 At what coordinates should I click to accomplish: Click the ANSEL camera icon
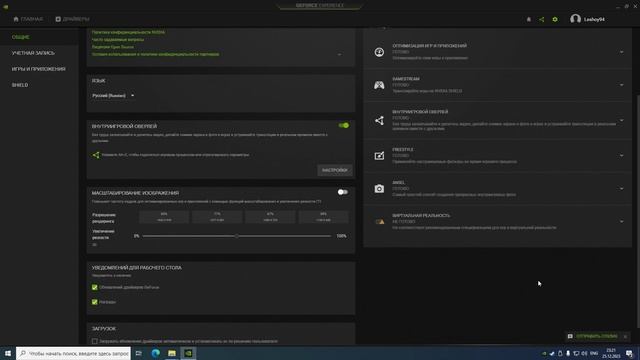(x=379, y=189)
